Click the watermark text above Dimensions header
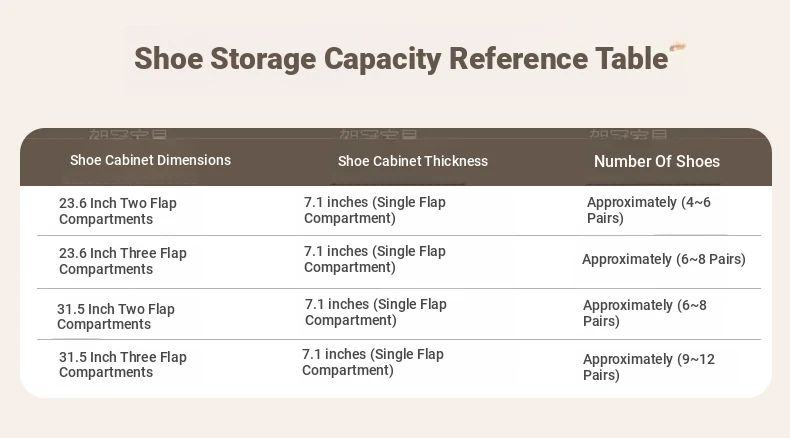This screenshot has width=790, height=438. click(x=128, y=135)
